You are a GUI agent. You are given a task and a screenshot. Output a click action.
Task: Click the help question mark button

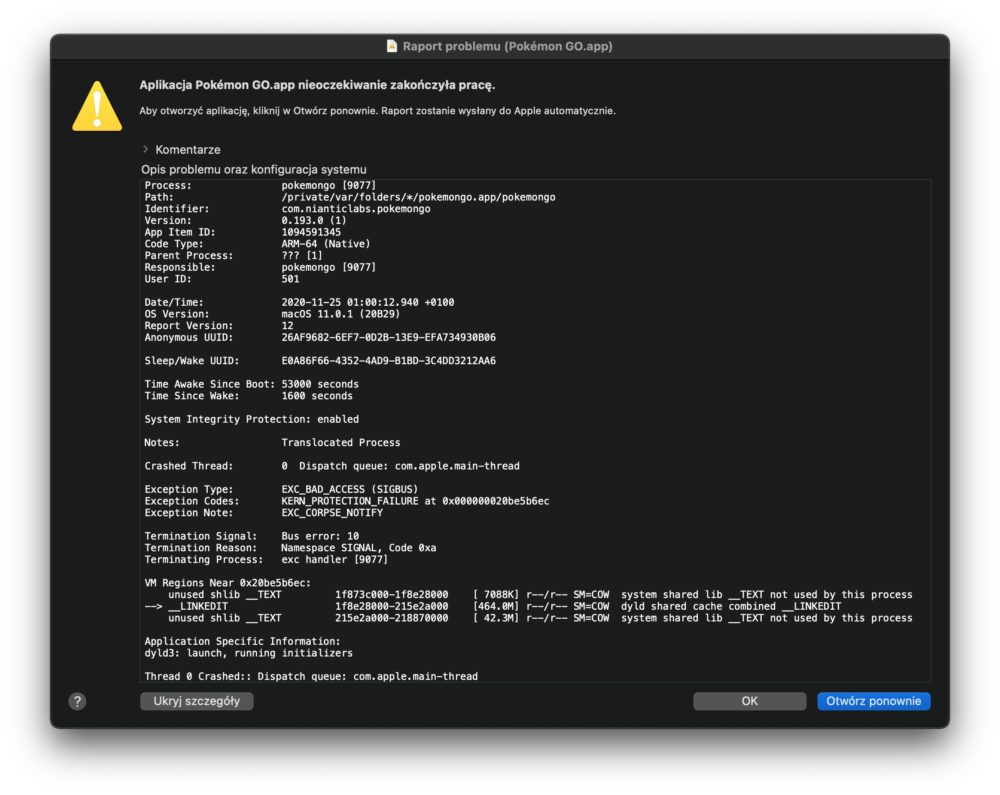pos(77,701)
